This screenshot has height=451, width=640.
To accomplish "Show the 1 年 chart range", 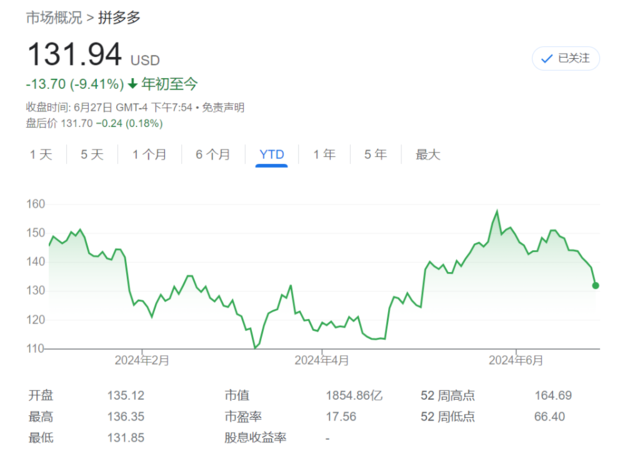I will click(x=324, y=154).
